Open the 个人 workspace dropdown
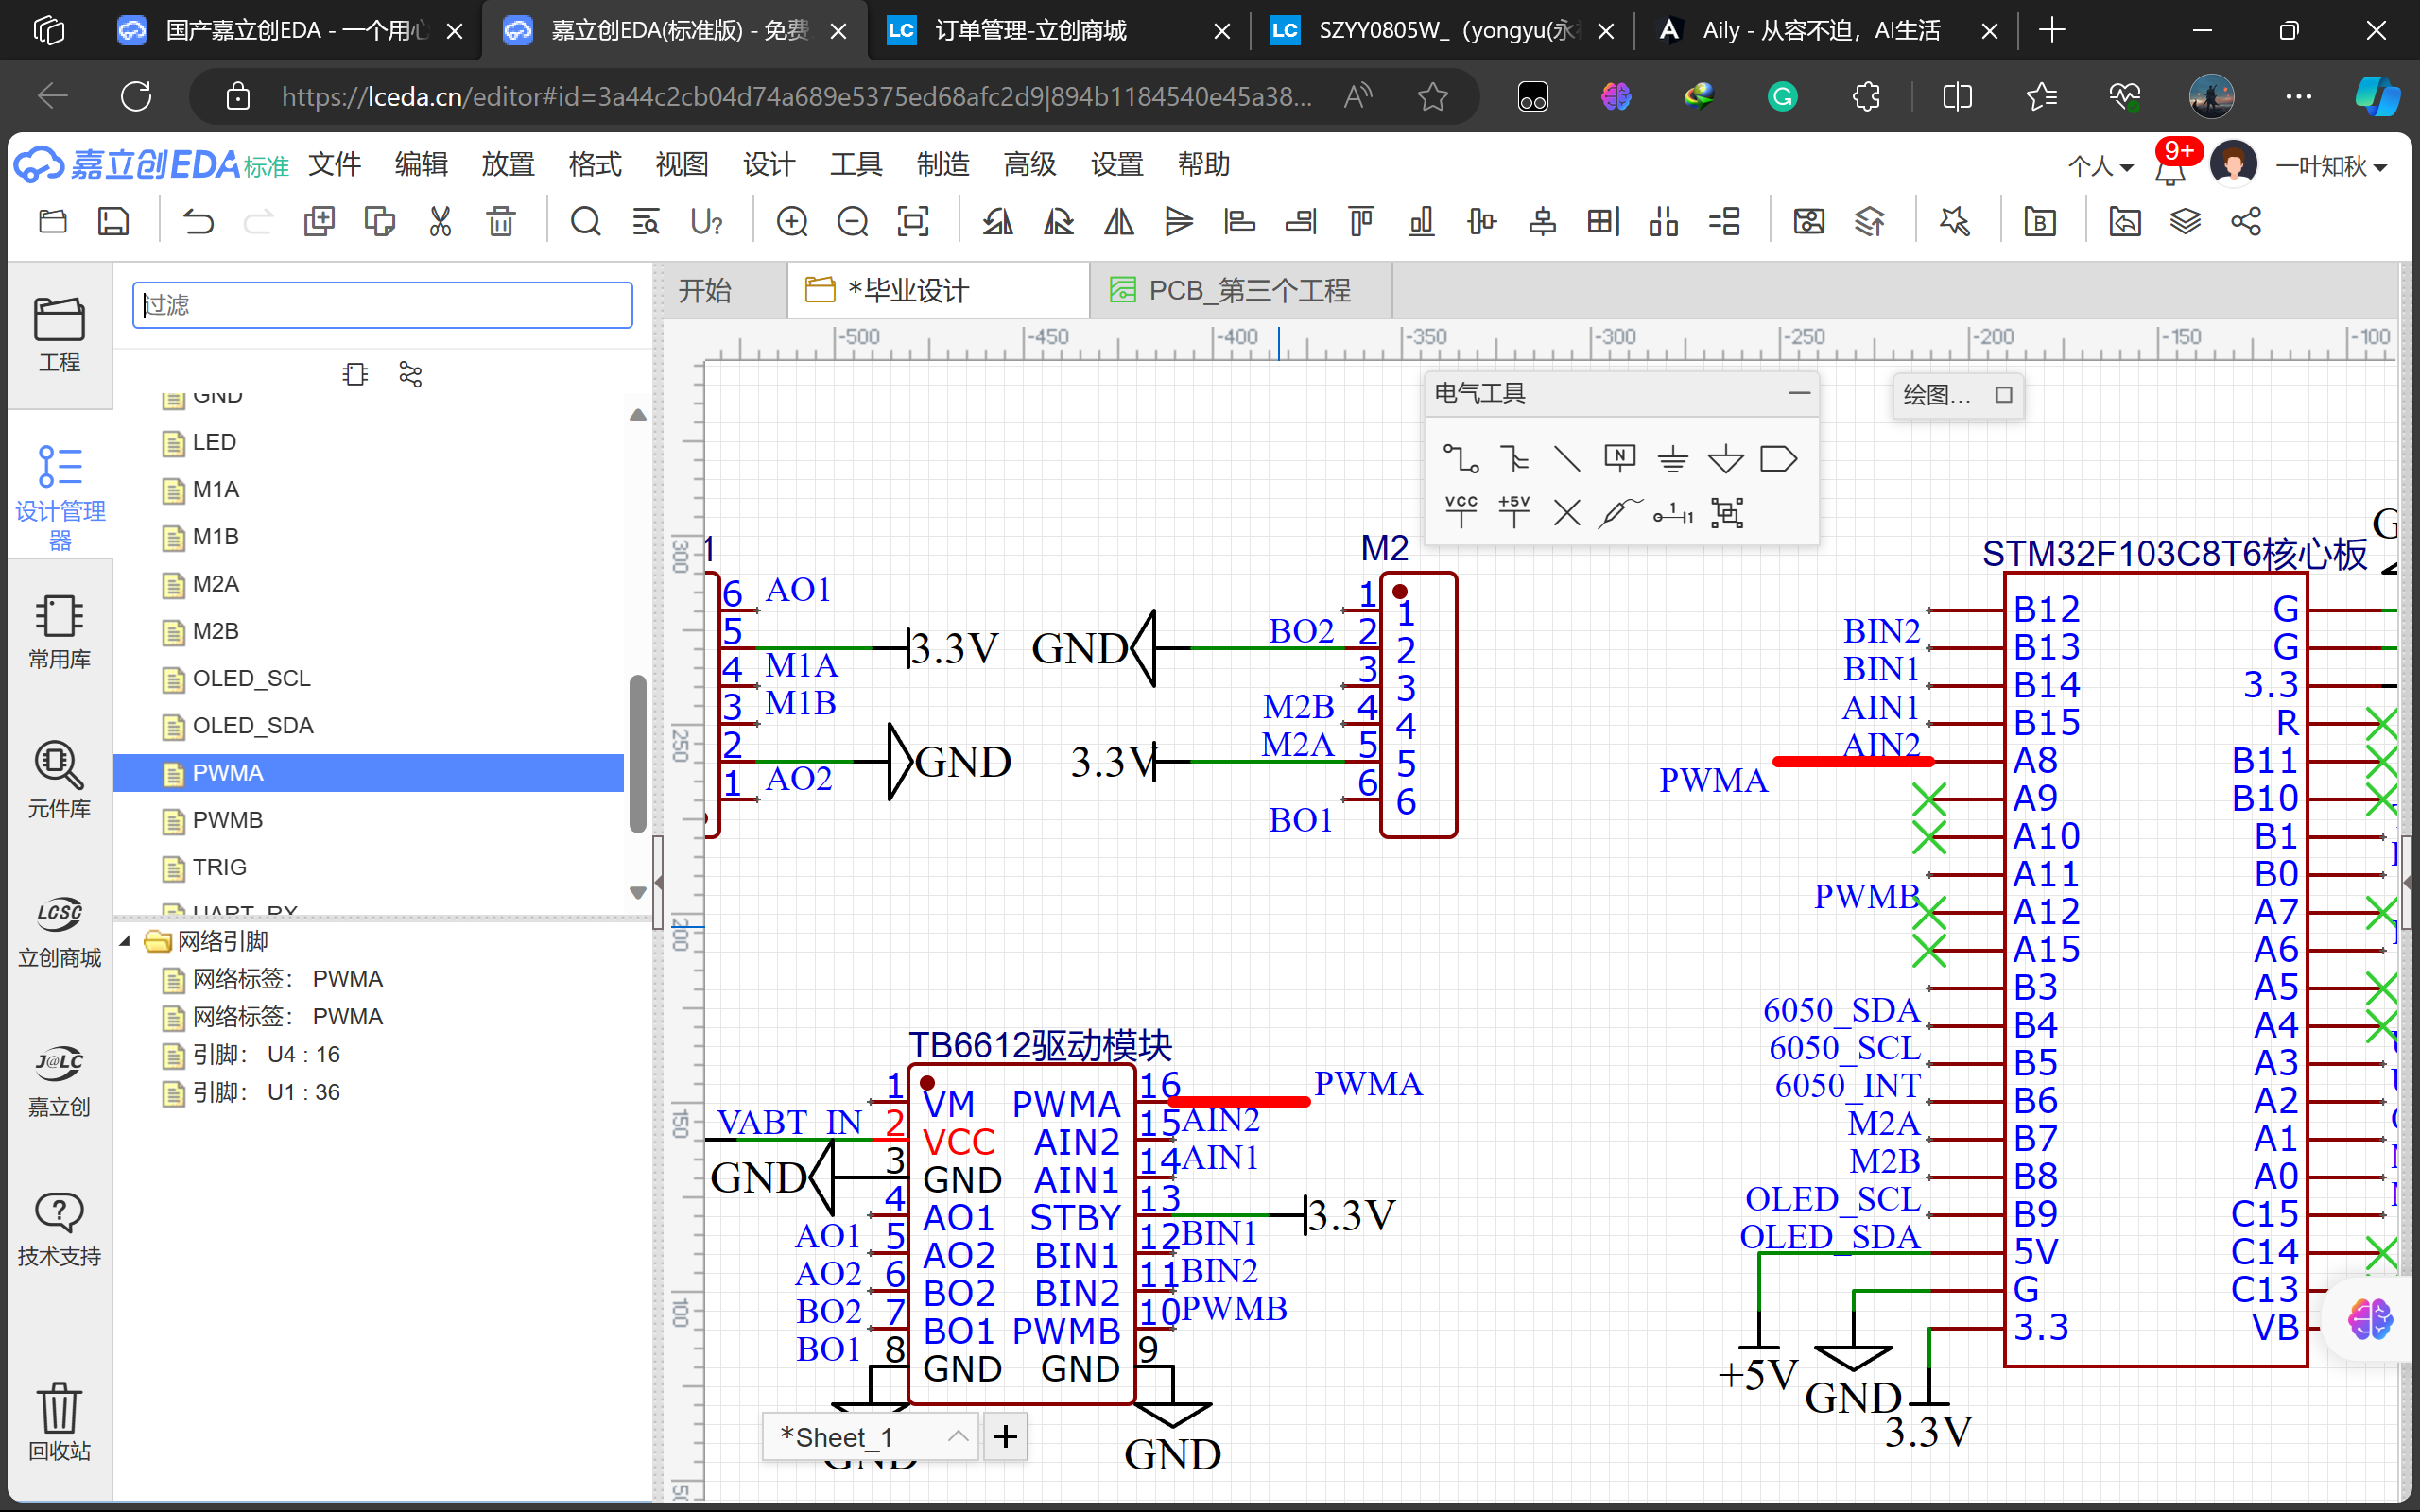 [2100, 166]
